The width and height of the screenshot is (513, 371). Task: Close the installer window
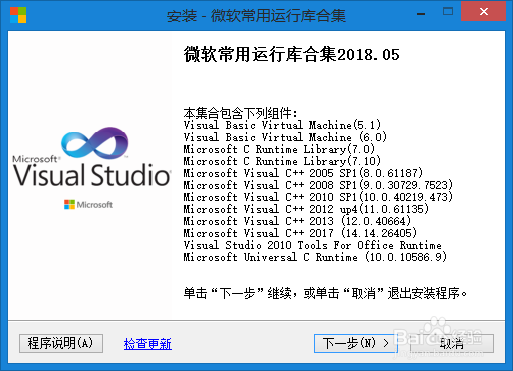click(484, 12)
